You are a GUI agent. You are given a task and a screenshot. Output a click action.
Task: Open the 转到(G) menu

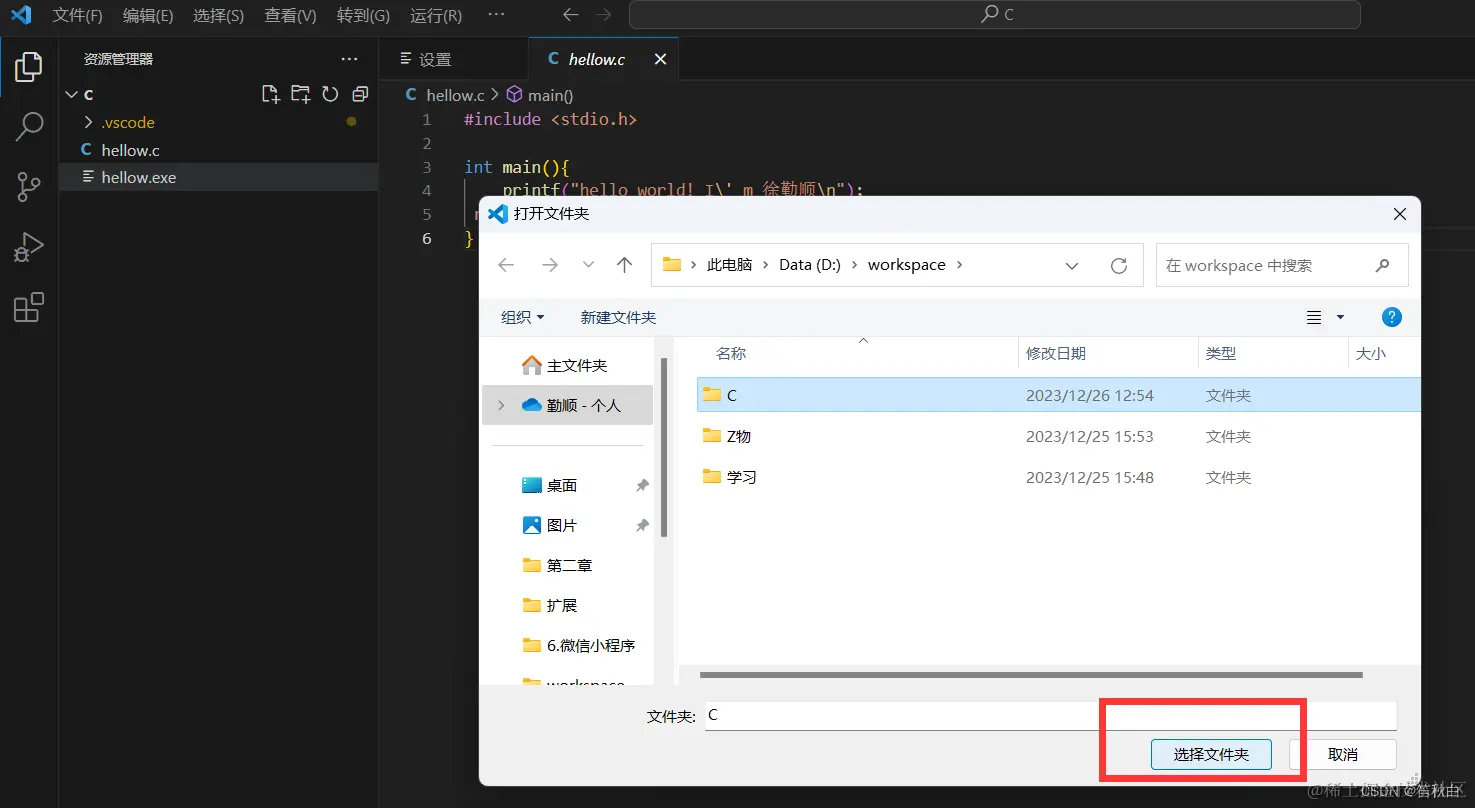tap(363, 15)
